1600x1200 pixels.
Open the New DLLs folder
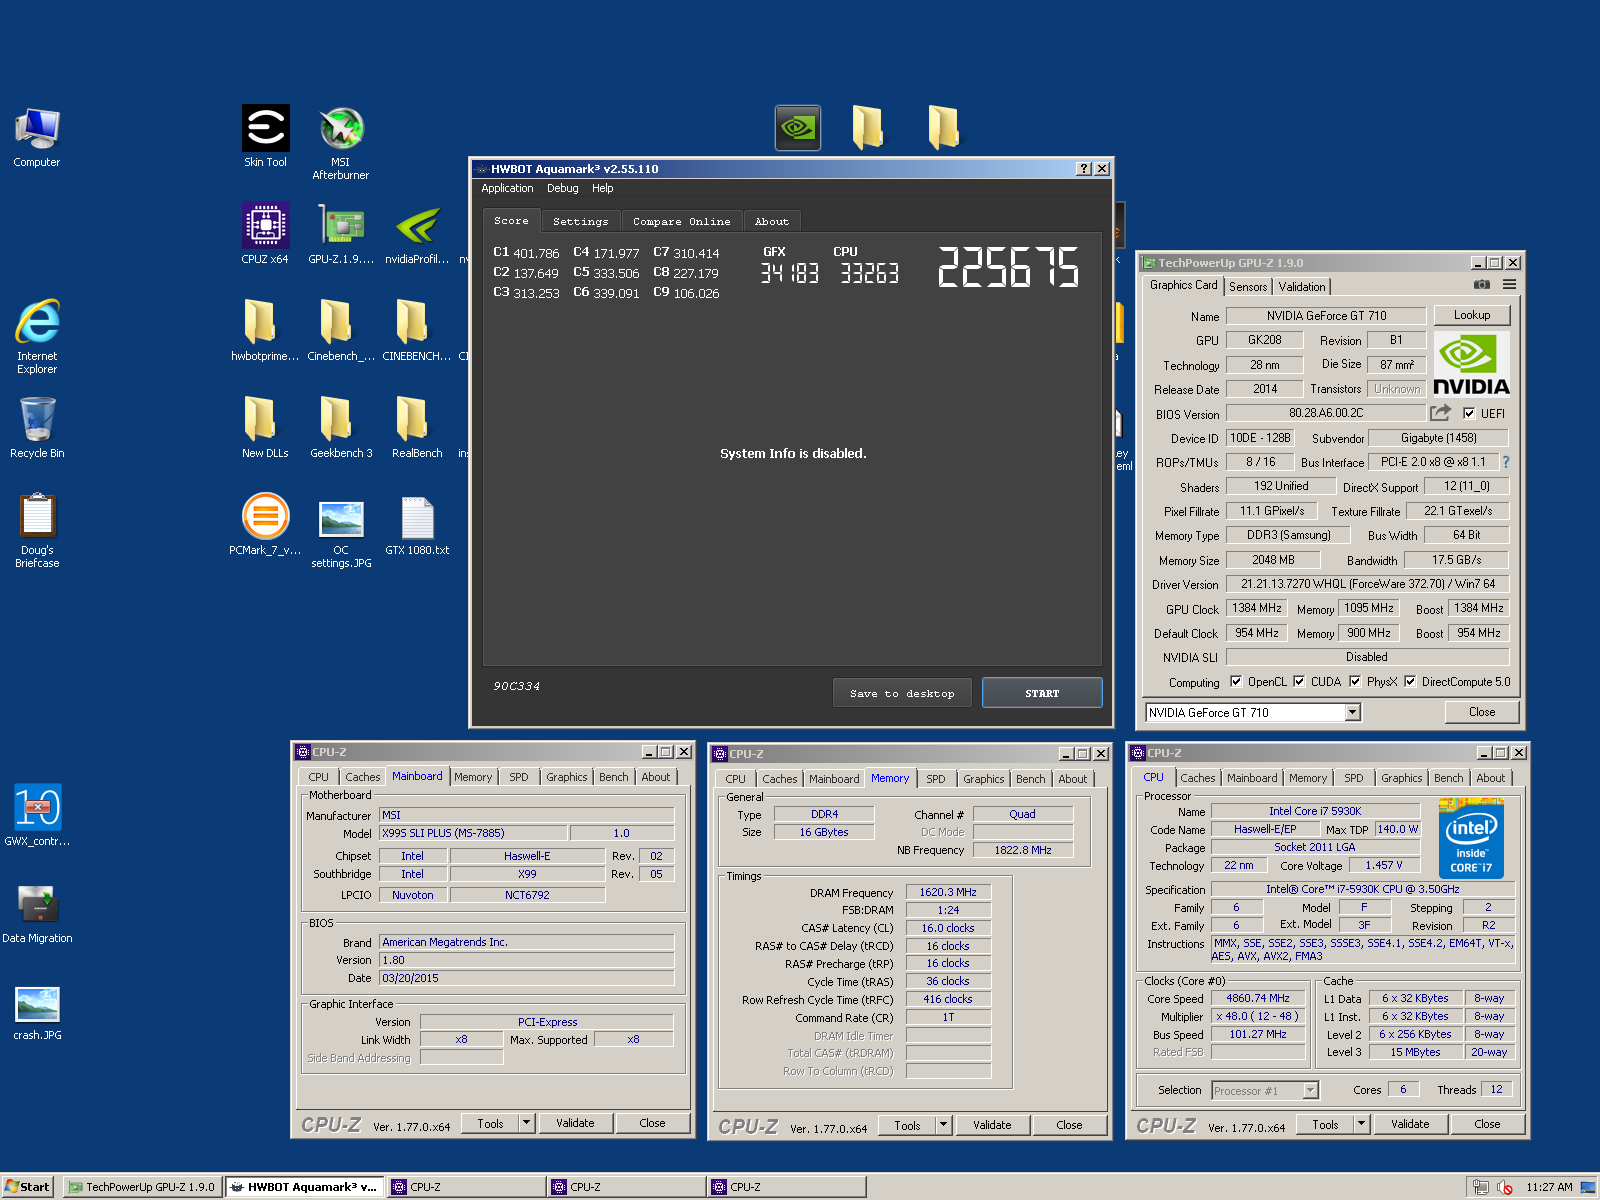265,427
